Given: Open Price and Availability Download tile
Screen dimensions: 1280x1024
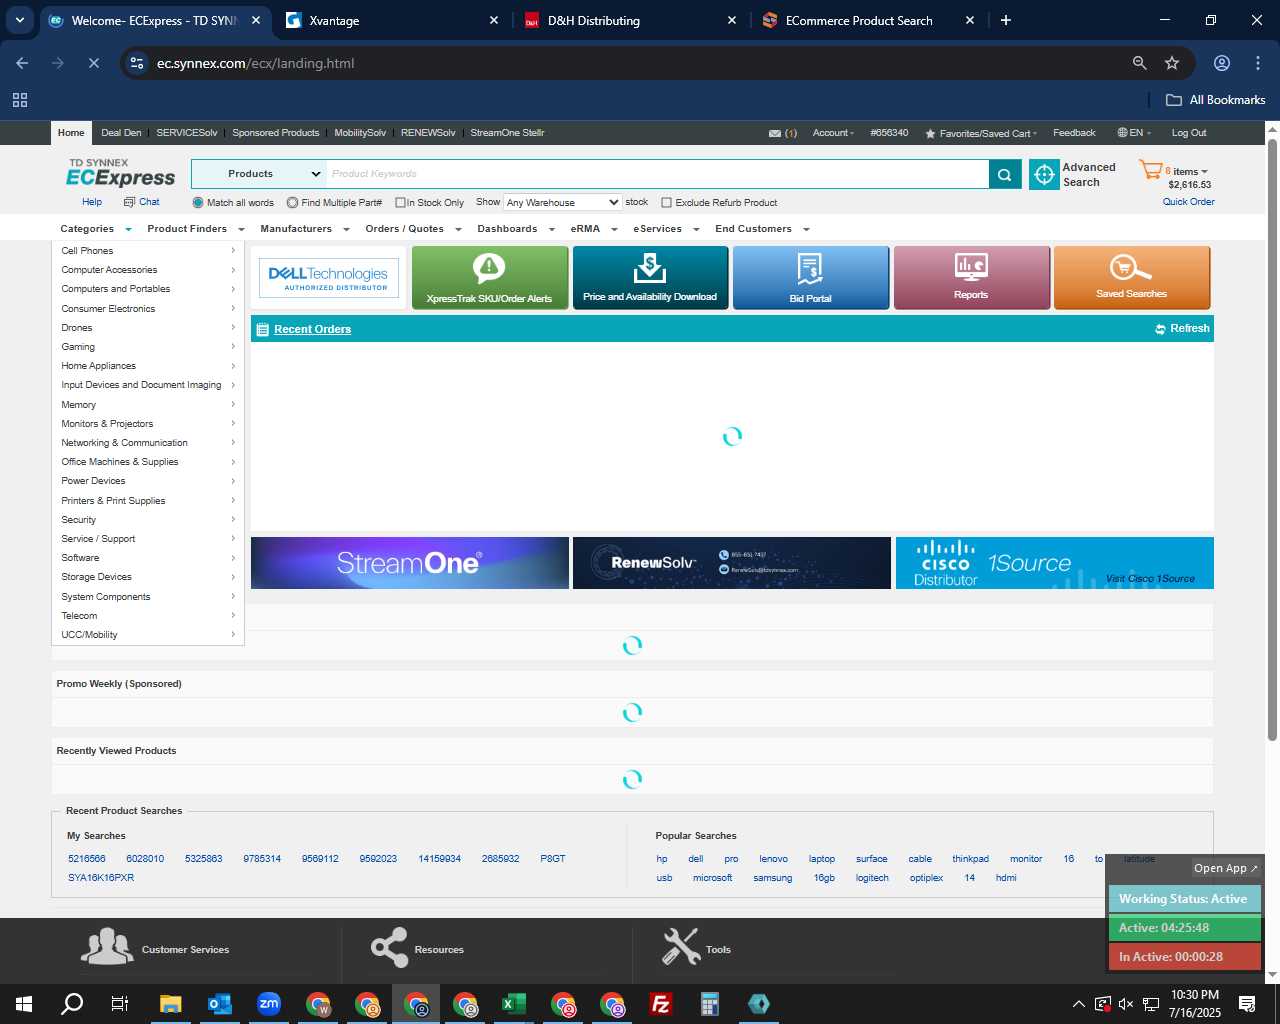Looking at the screenshot, I should [650, 277].
